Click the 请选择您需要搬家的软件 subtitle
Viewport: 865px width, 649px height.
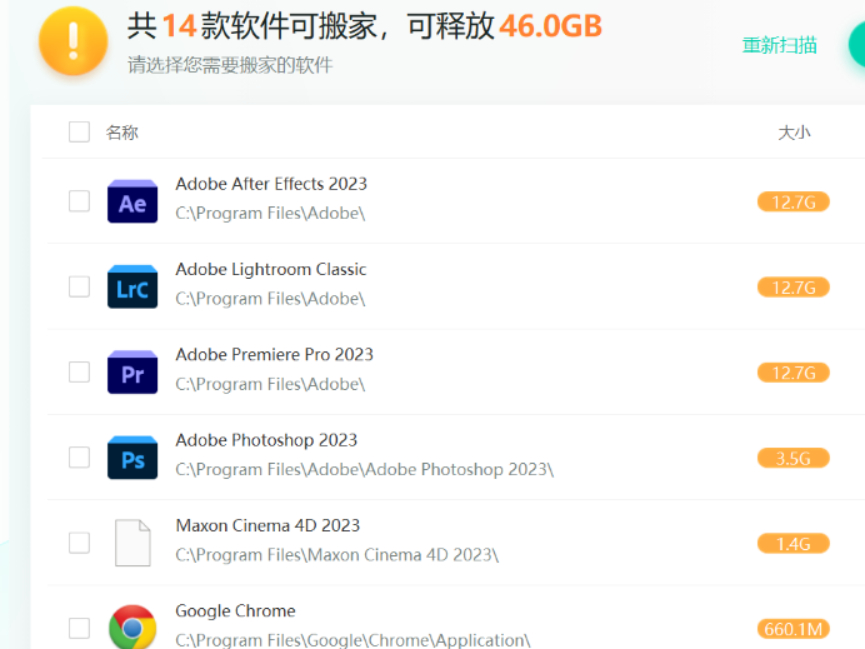(230, 65)
